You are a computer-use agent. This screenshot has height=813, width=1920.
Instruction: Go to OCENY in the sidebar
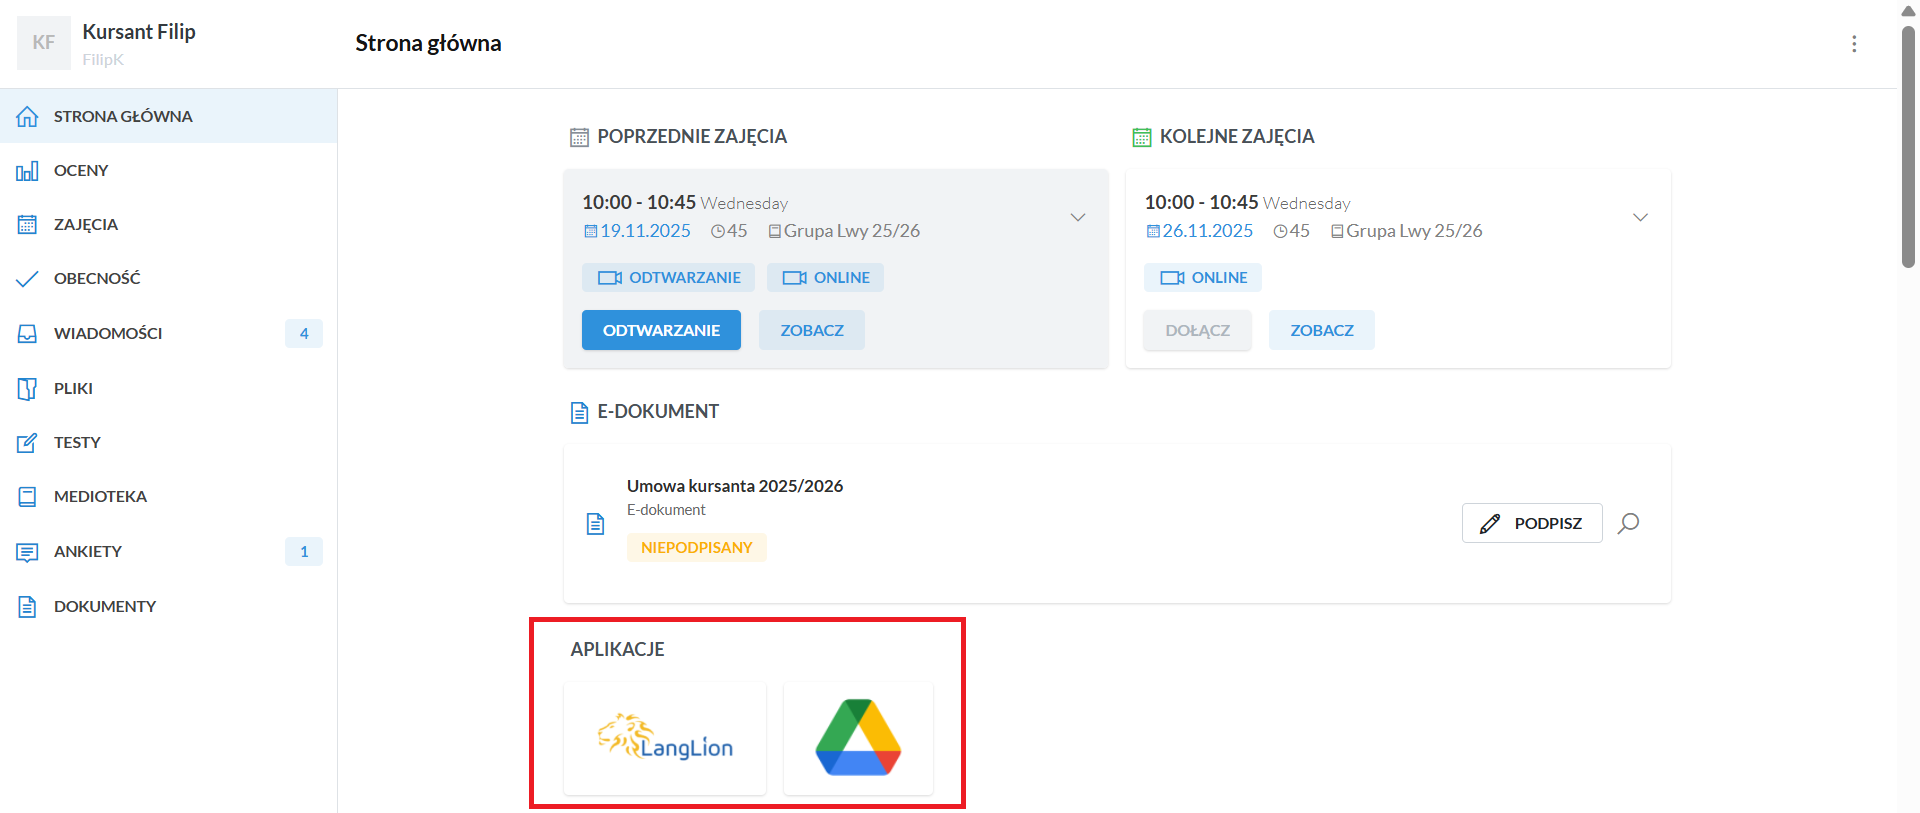tap(81, 171)
